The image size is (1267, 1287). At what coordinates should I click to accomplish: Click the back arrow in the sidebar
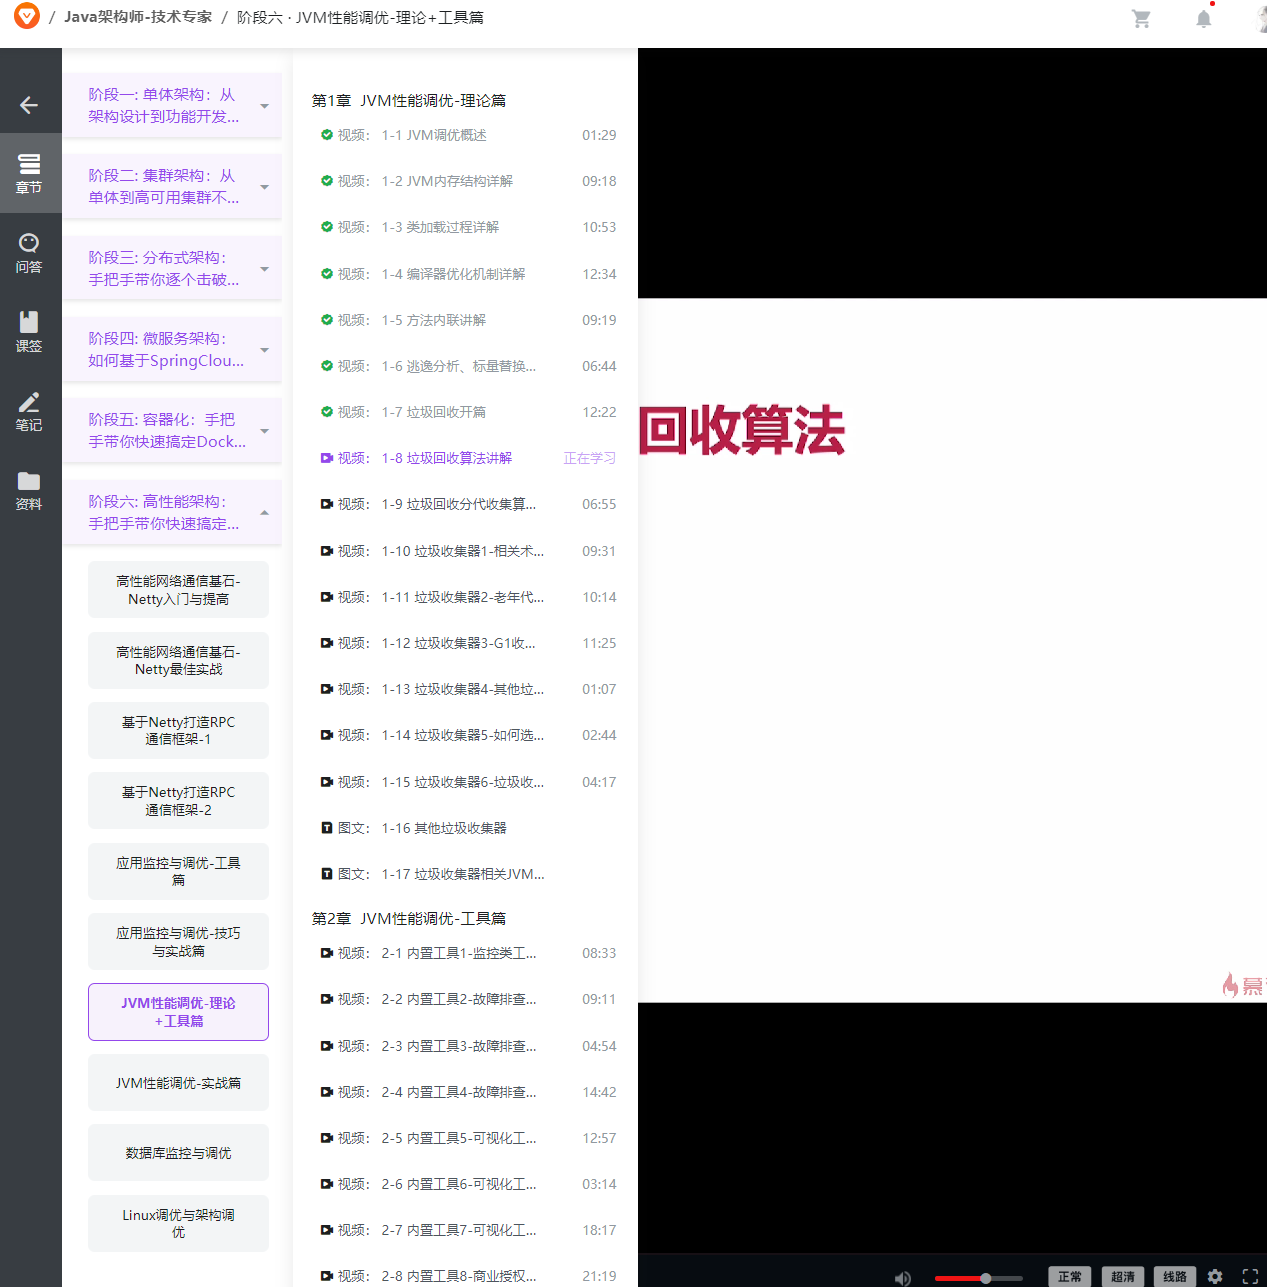[29, 104]
